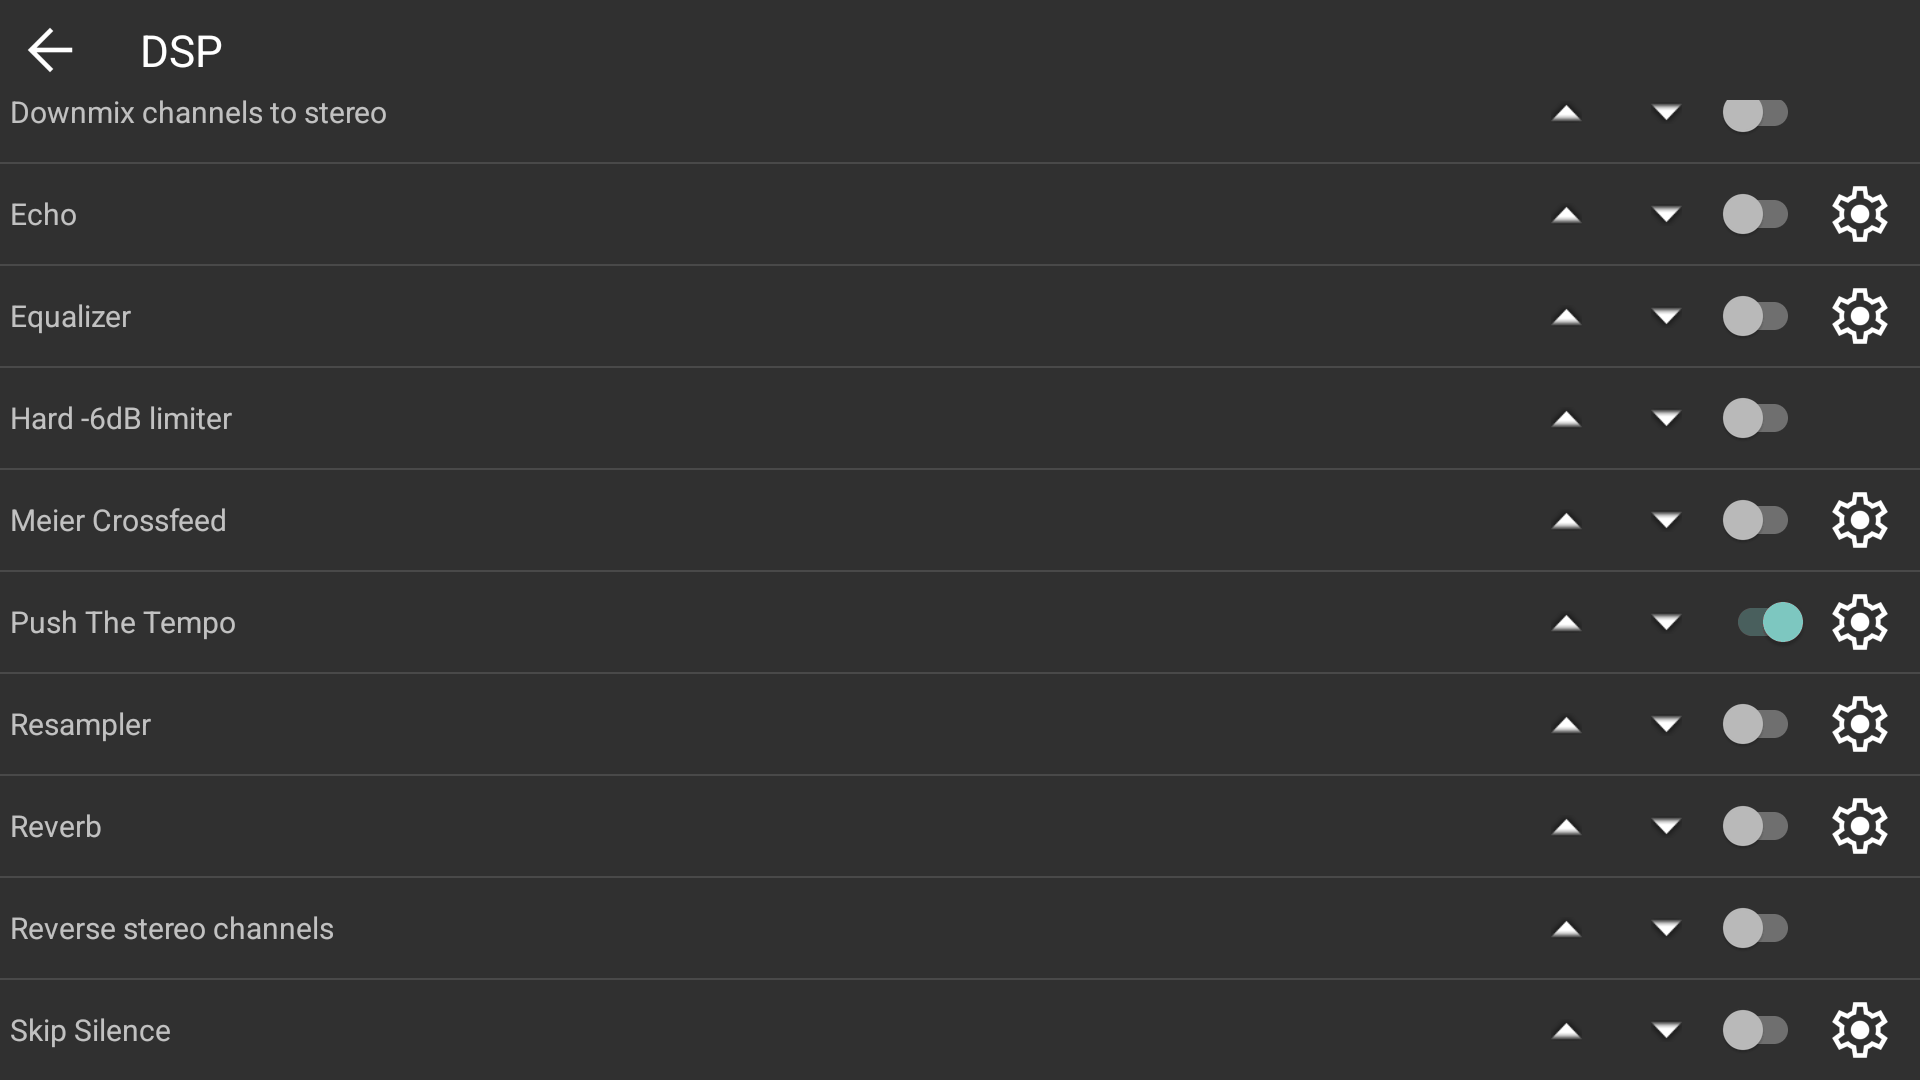Move Reverb up in the DSP order

1566,826
